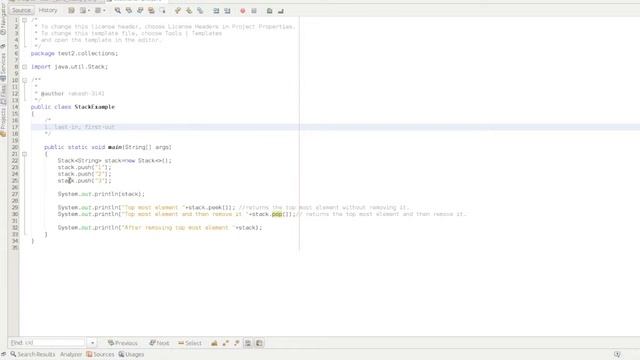Open the Search Results tab

33,354
